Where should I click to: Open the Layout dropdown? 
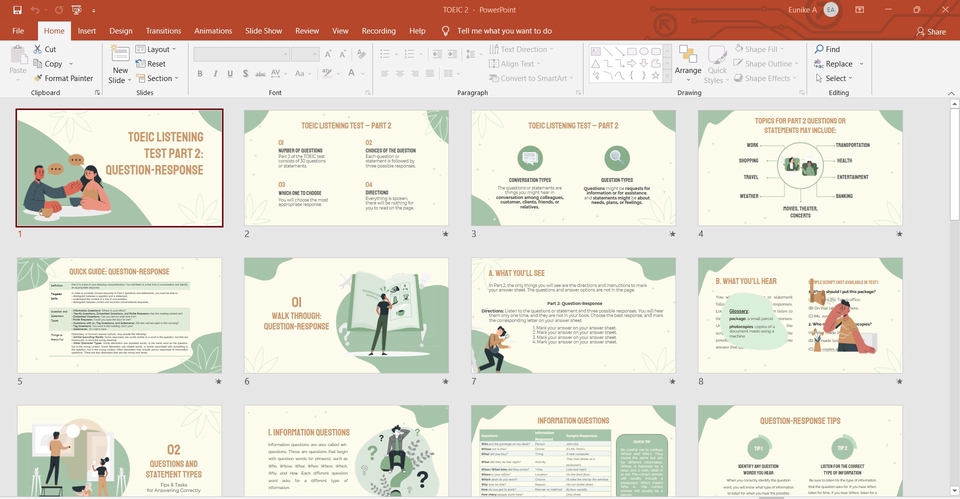click(x=156, y=49)
